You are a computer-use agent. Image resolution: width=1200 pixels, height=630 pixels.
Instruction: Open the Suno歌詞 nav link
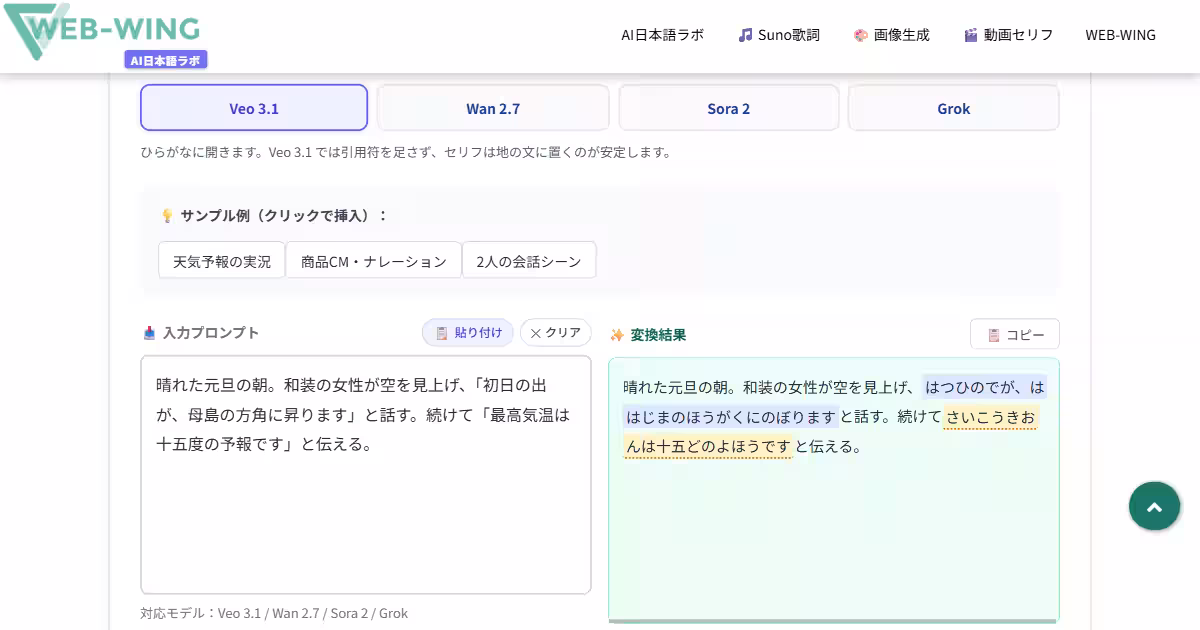[779, 35]
